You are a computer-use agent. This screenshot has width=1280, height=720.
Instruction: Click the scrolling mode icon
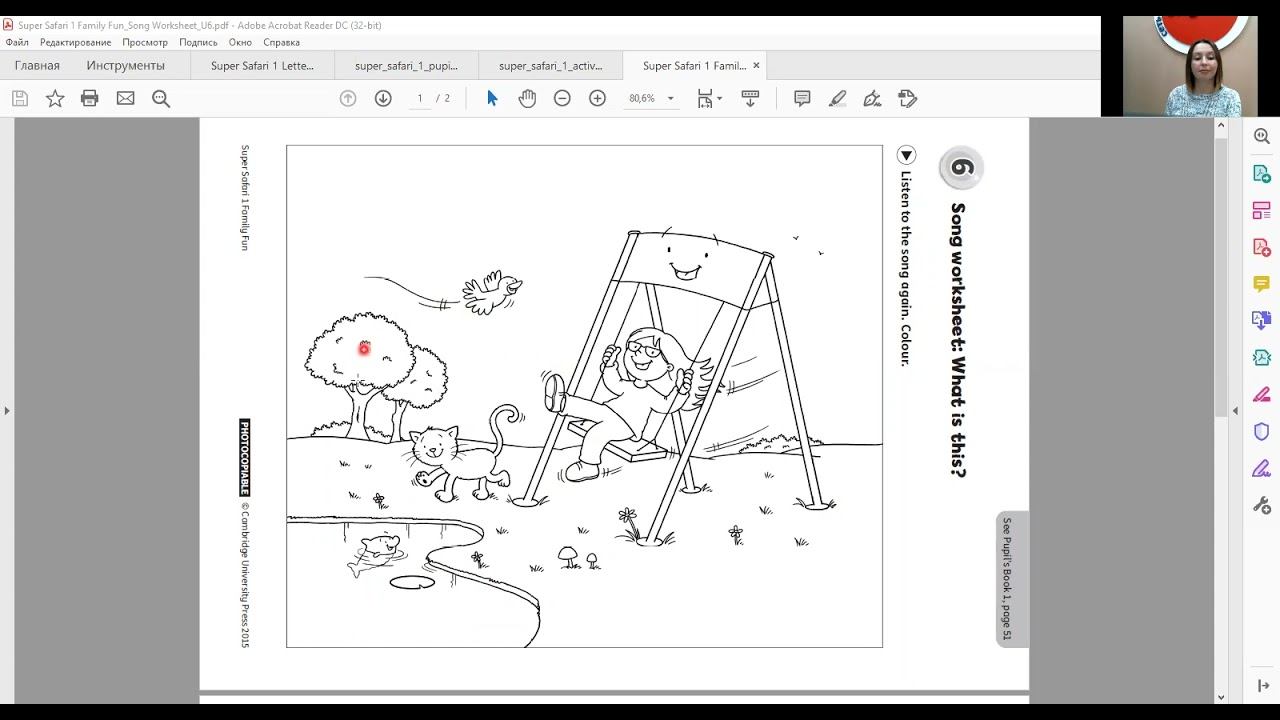[750, 98]
